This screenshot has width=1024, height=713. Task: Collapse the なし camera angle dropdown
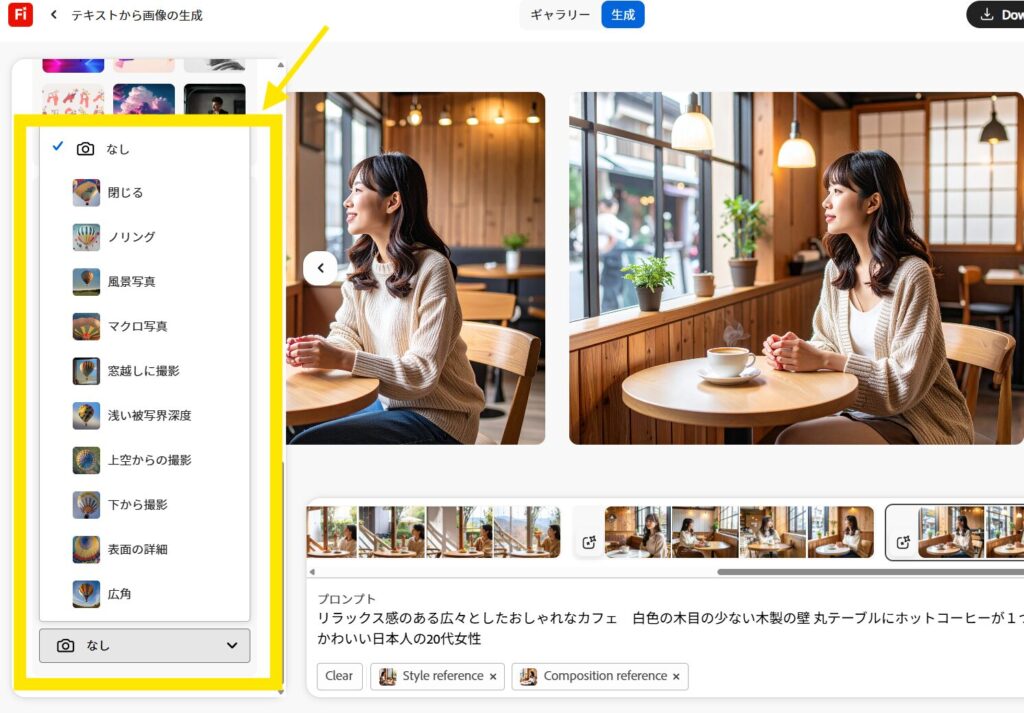point(144,646)
